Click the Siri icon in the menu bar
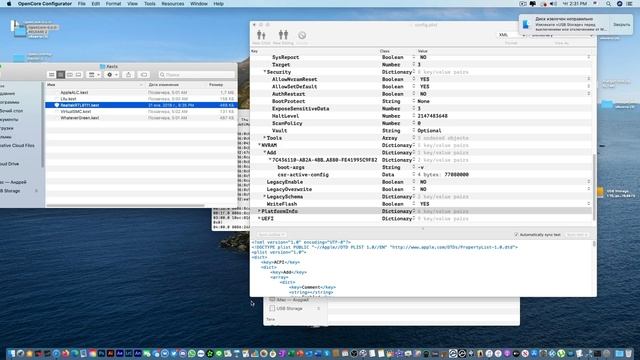The image size is (640, 360). tap(619, 4)
